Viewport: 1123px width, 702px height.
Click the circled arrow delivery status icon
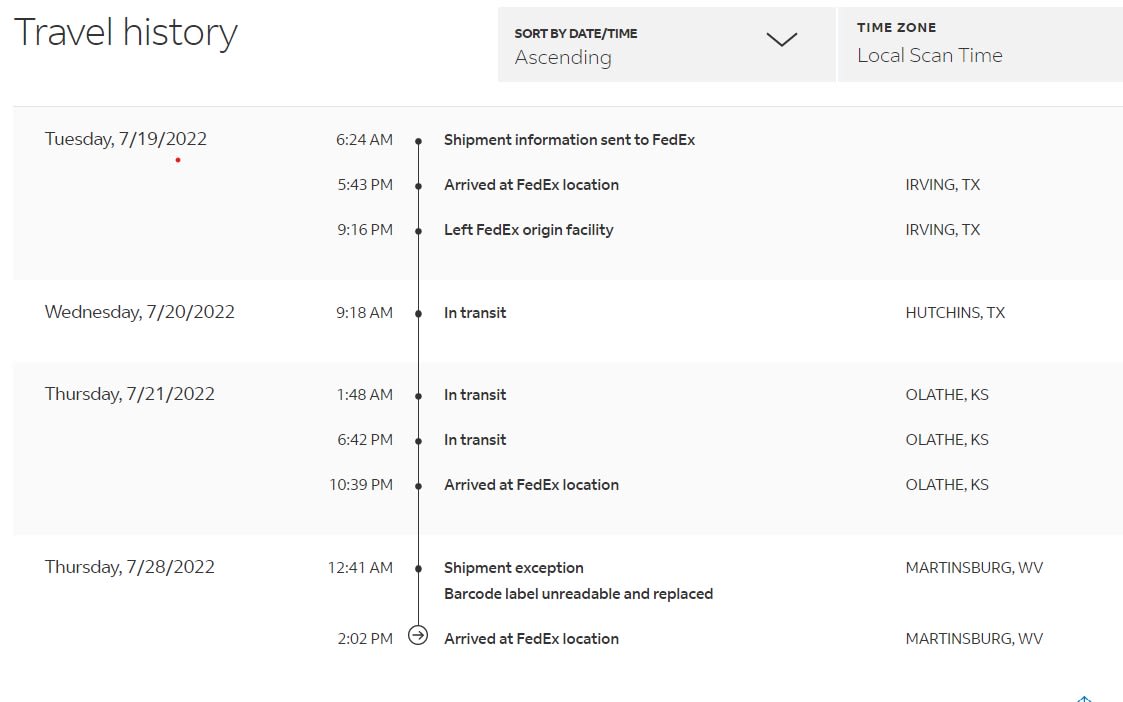point(418,634)
